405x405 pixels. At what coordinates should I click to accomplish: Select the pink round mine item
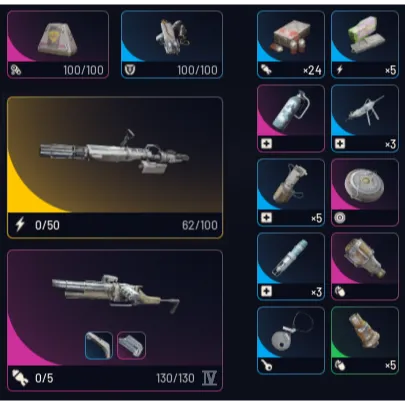(365, 193)
